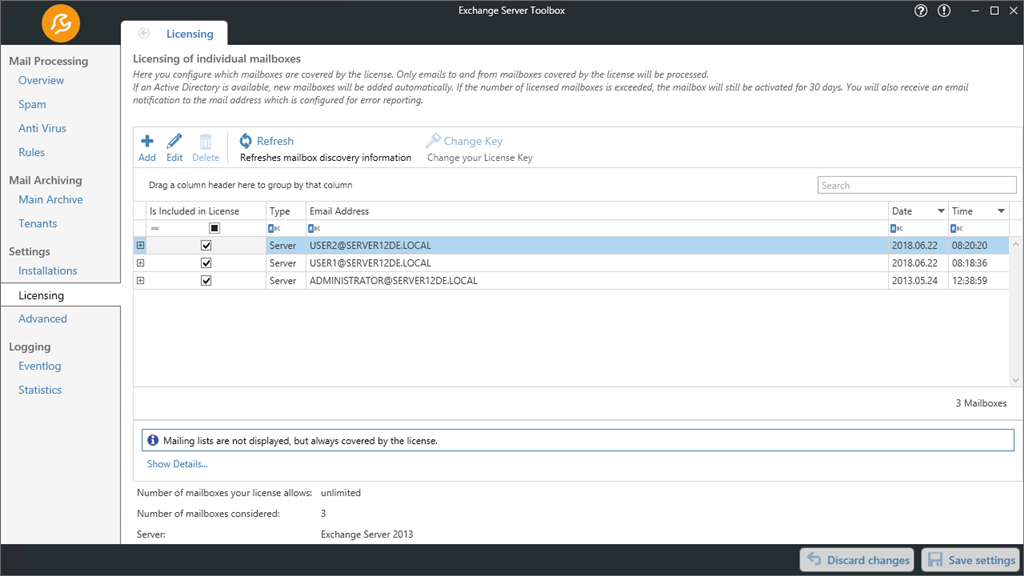Open the Statistics page
Screen dimensions: 1024x576
pos(40,391)
